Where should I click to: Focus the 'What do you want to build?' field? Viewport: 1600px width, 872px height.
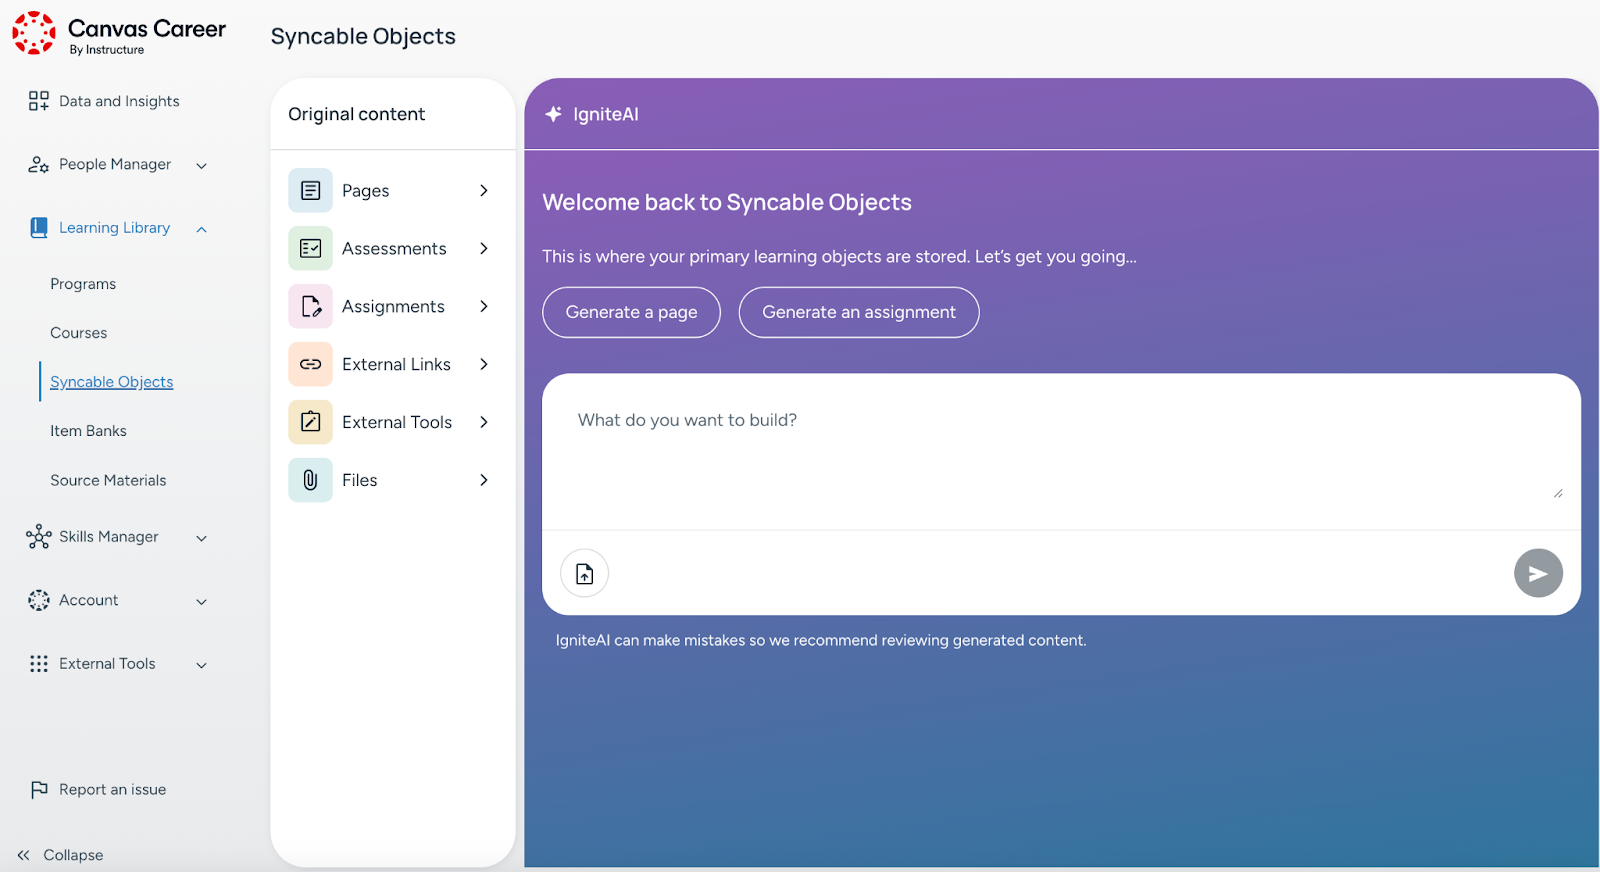coord(1061,452)
